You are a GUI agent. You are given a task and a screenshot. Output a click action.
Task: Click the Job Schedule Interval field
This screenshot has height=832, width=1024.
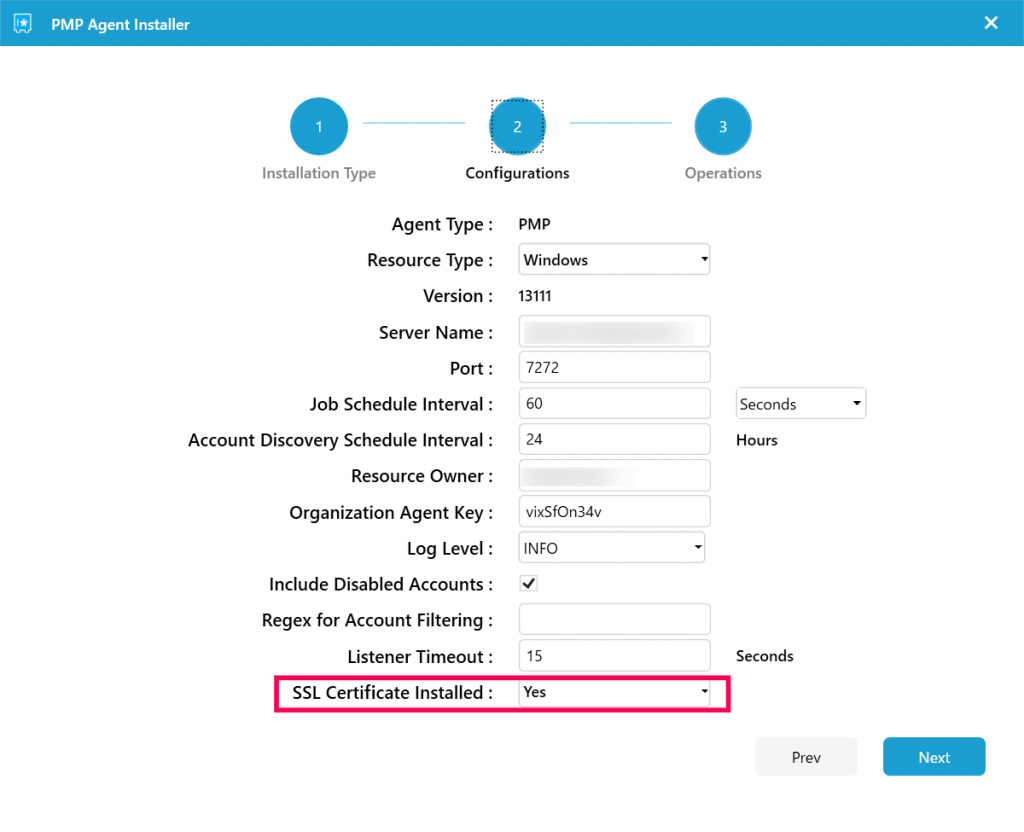pyautogui.click(x=615, y=404)
